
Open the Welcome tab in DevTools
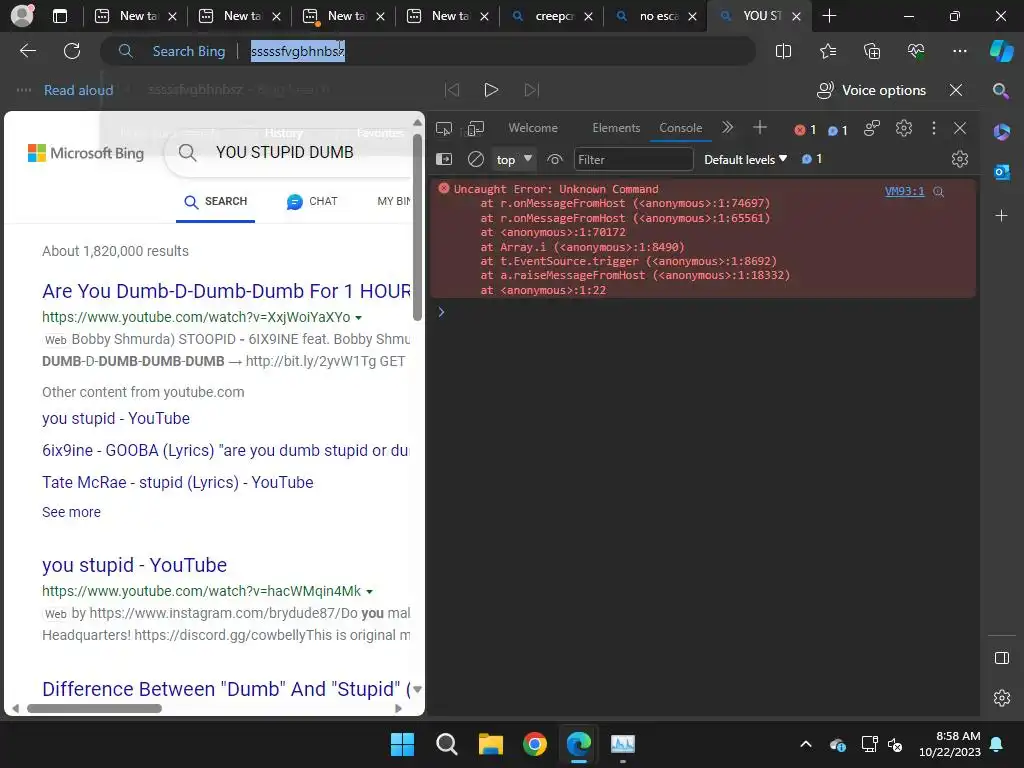[x=533, y=128]
